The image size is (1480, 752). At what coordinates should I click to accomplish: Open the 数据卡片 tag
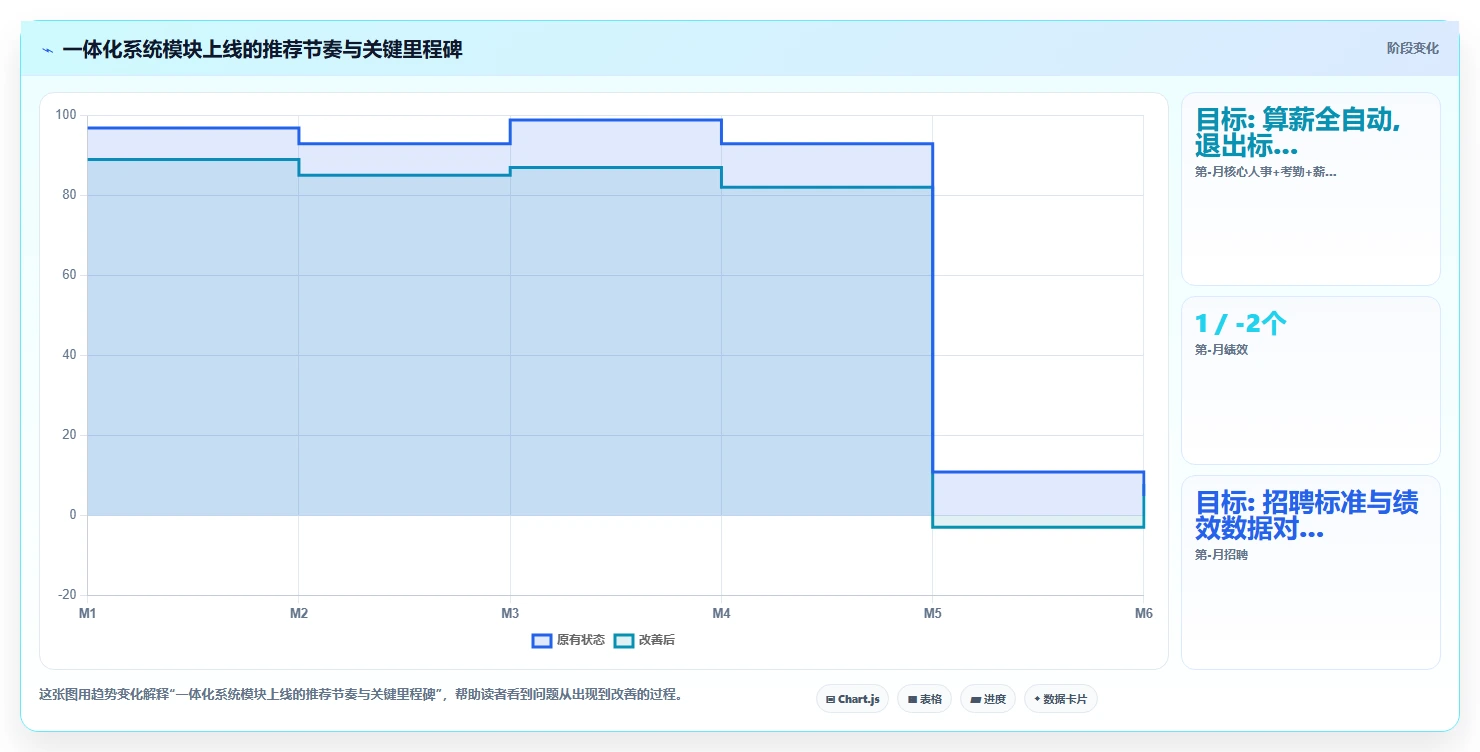click(x=1060, y=699)
